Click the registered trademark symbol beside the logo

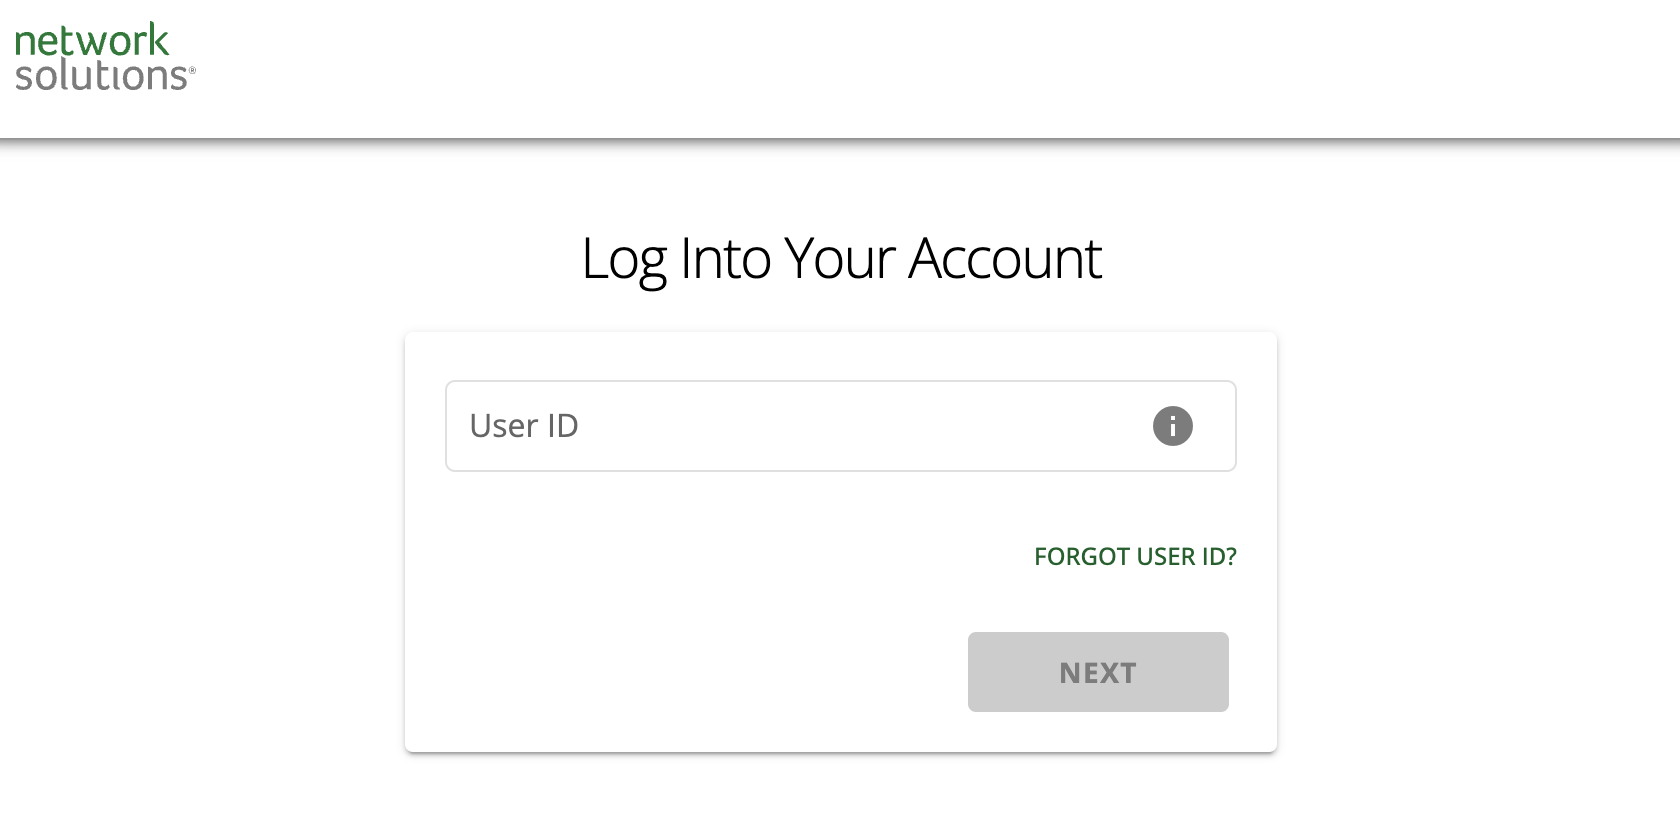[192, 69]
